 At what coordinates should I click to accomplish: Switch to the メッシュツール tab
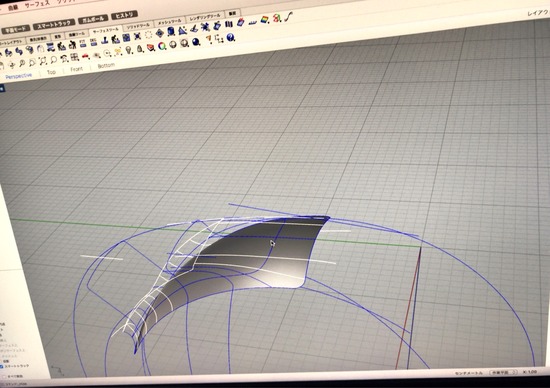pyautogui.click(x=169, y=22)
